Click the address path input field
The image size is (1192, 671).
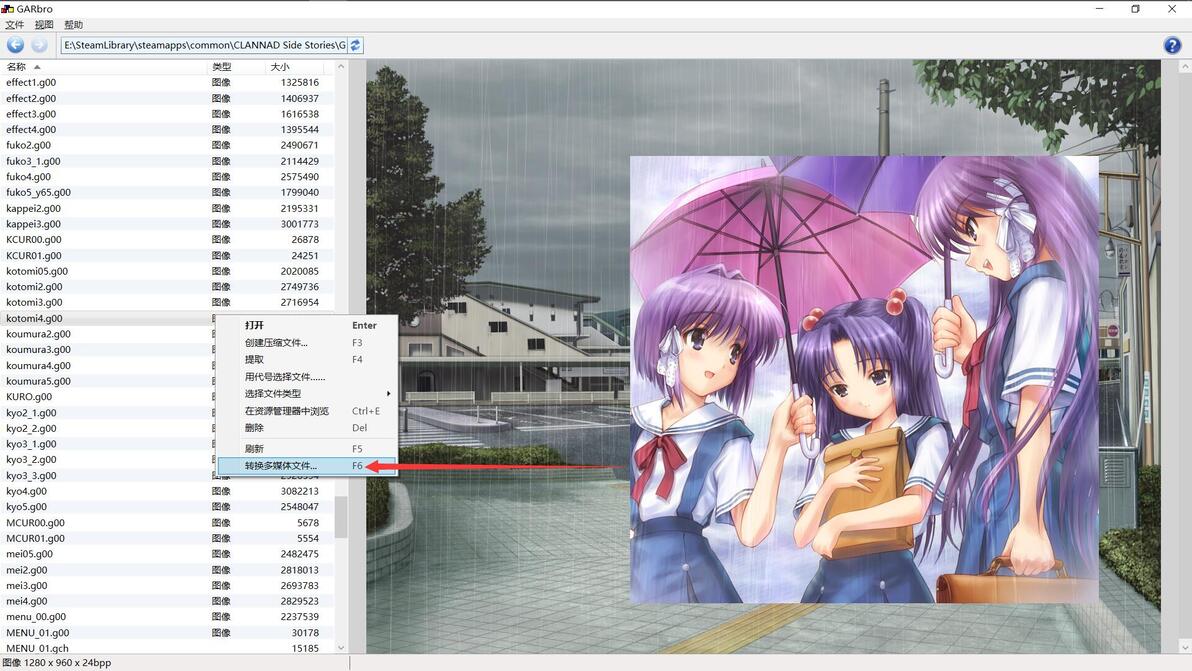pyautogui.click(x=204, y=45)
